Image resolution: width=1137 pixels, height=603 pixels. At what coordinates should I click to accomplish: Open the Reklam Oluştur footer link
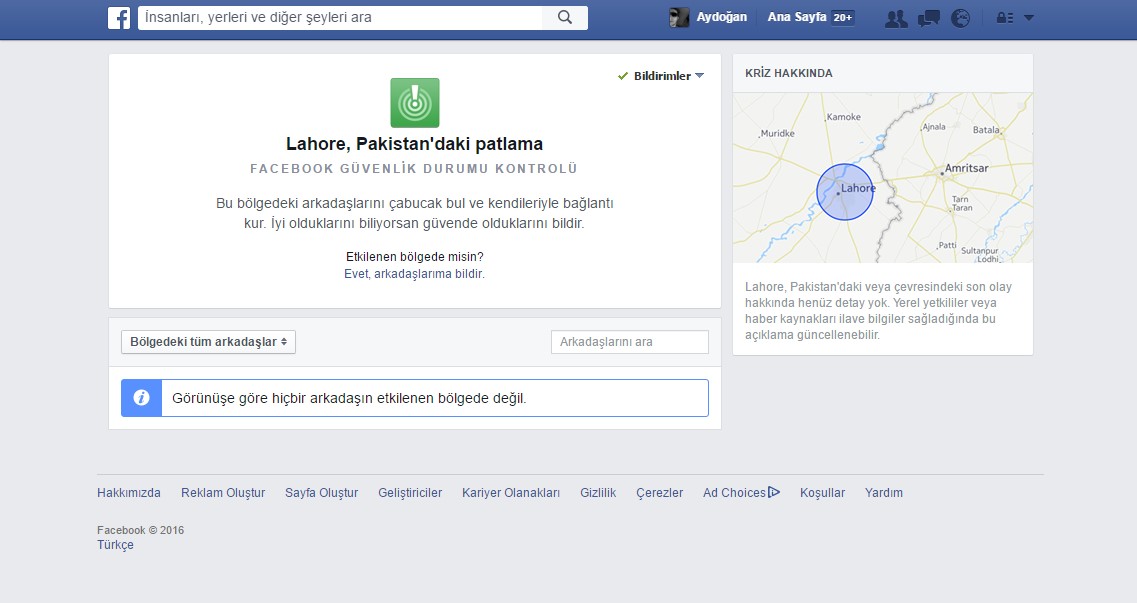point(223,493)
